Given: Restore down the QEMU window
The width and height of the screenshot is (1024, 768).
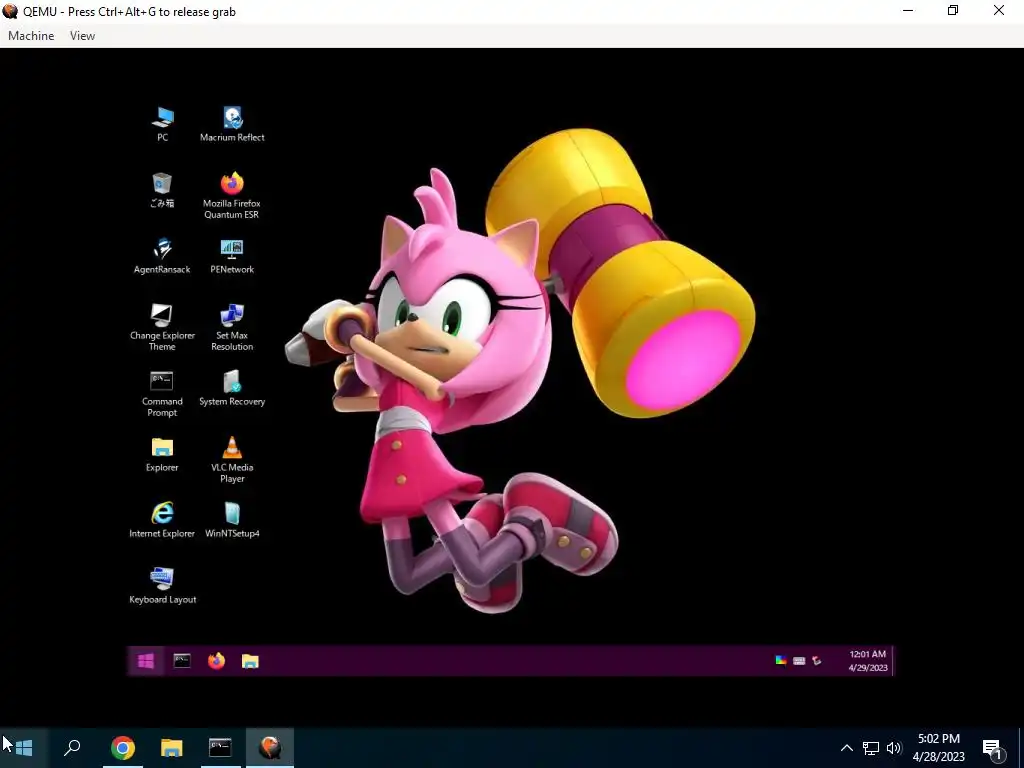Looking at the screenshot, I should point(953,11).
